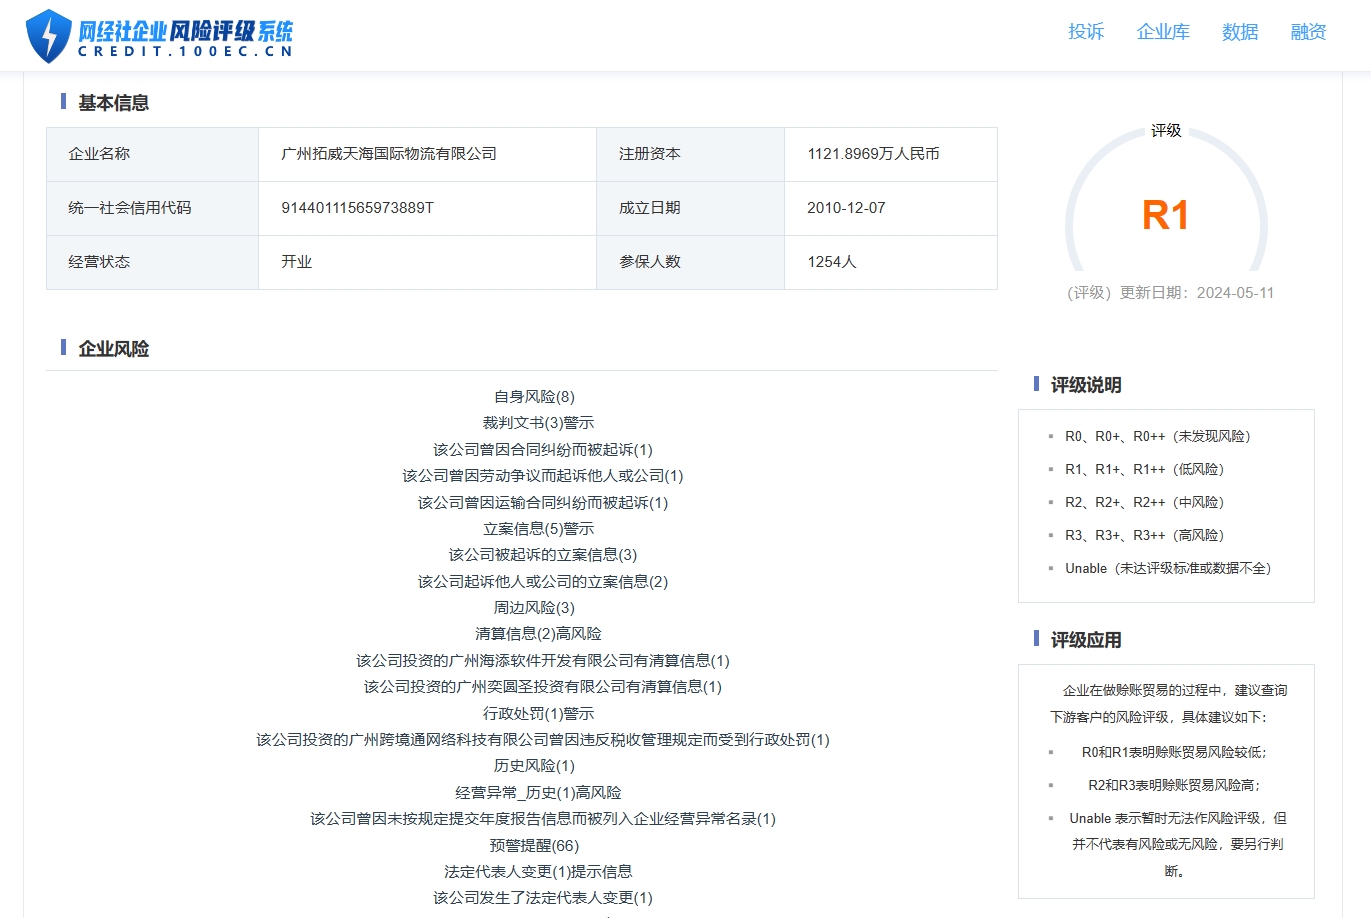Select company name 广州拓威天海国际物流有限公司
1371x918 pixels.
389,154
